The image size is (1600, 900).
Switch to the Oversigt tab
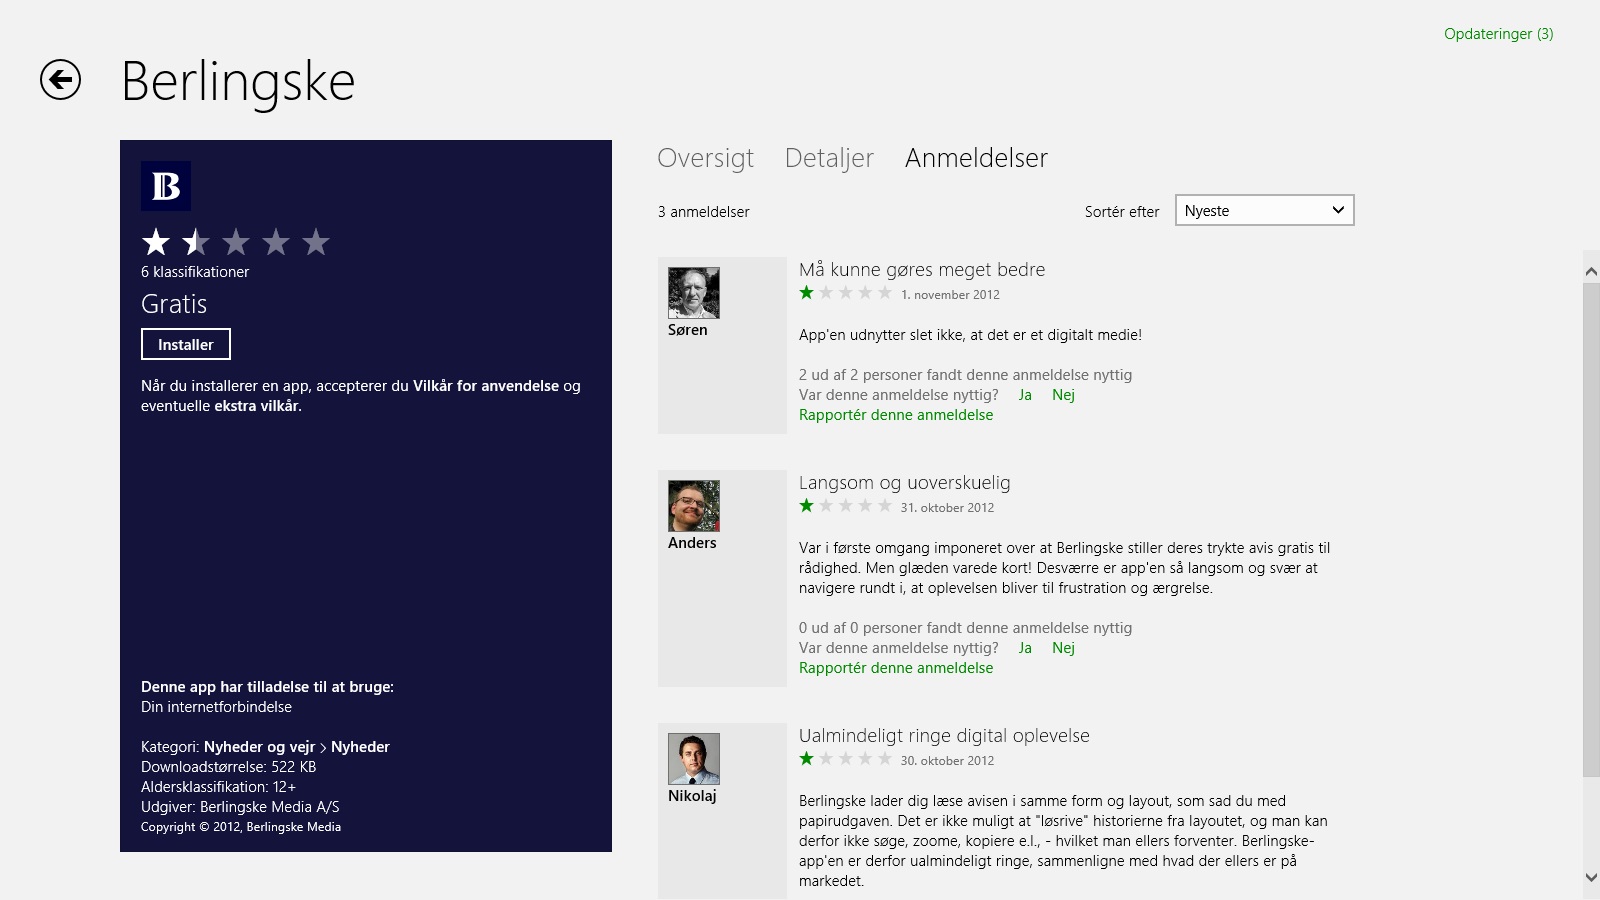point(705,158)
